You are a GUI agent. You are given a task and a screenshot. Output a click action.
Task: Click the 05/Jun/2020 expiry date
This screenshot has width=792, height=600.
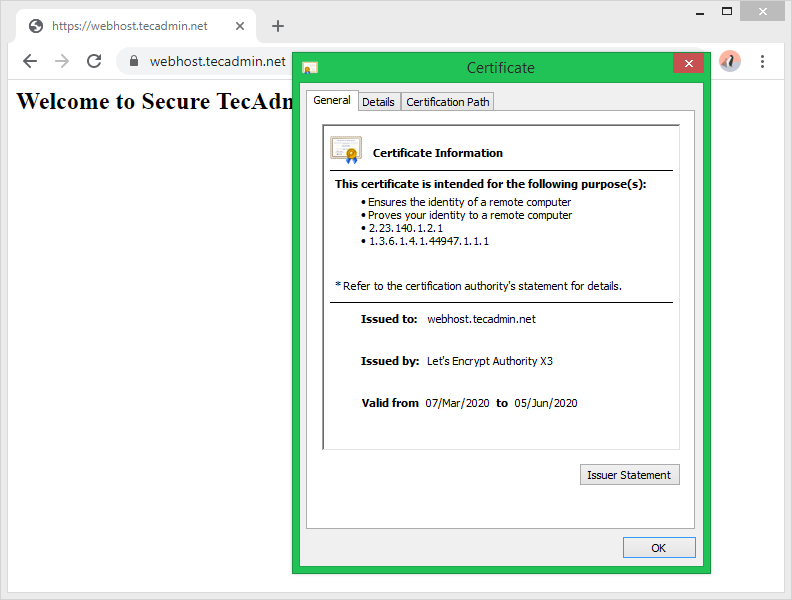[x=546, y=403]
